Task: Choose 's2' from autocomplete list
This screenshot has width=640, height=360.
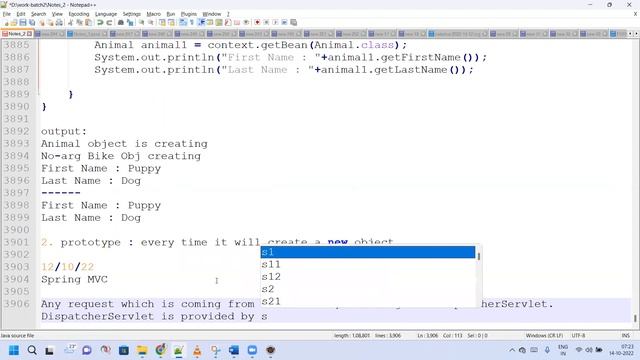Action: (367, 289)
